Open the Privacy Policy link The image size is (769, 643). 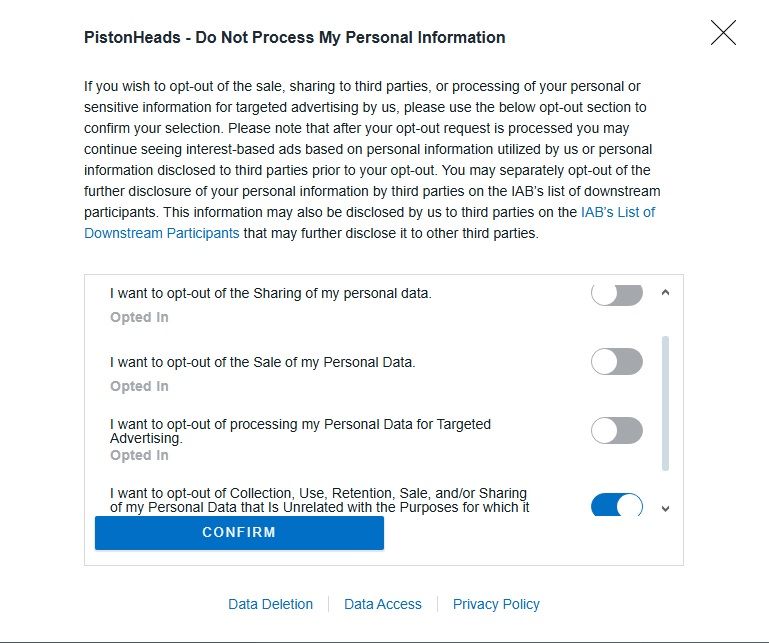coord(496,604)
